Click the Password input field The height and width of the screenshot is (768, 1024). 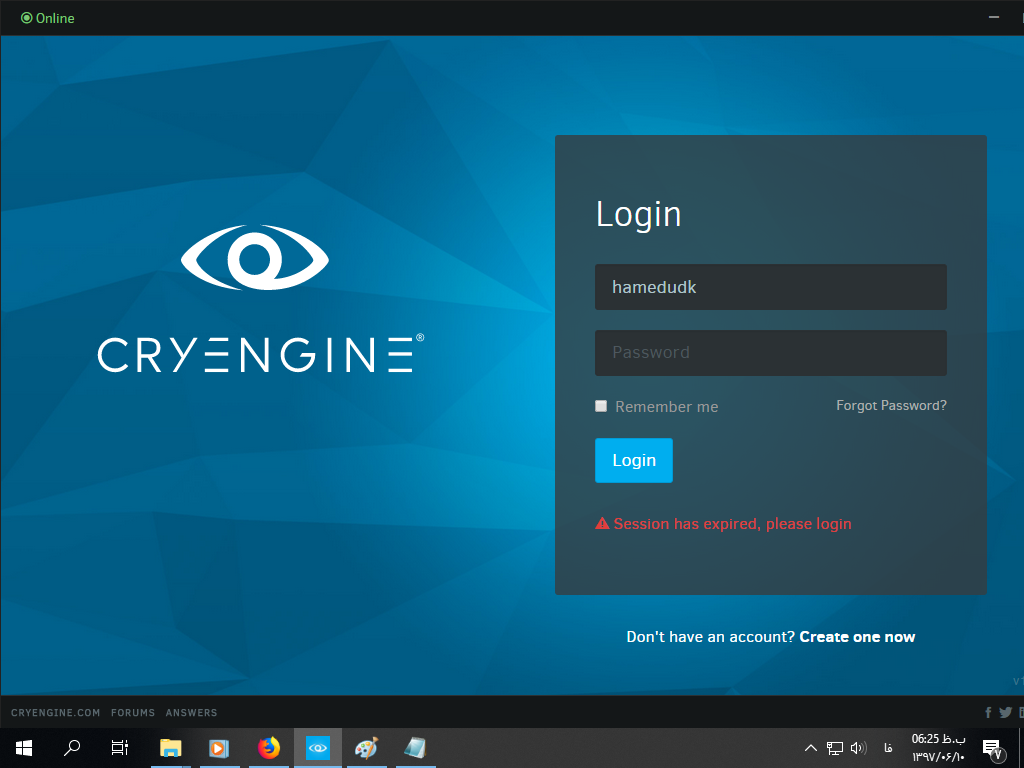771,353
